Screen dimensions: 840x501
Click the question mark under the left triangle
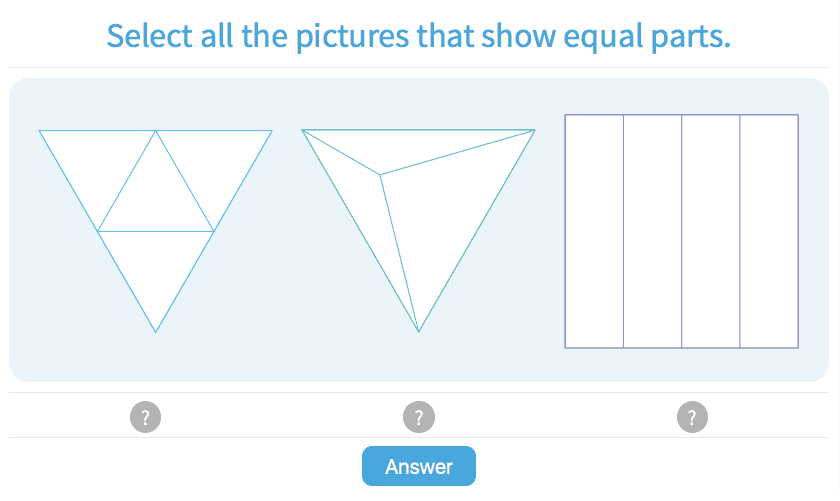[146, 417]
